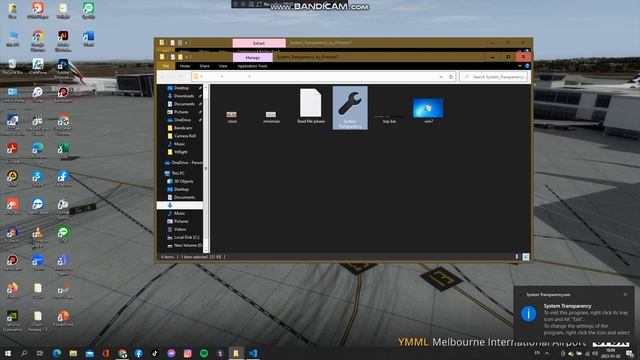This screenshot has width=640, height=360.
Task: Dismiss the System Transparency notification
Action: click(x=625, y=294)
